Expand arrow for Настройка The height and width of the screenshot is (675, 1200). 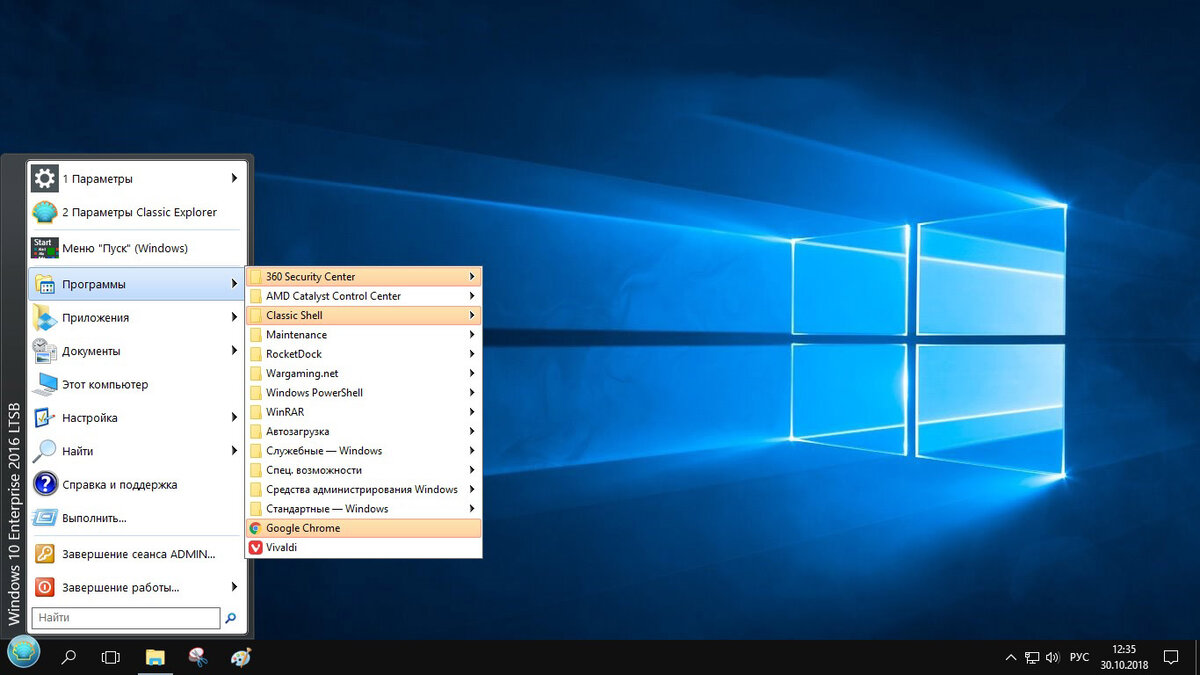point(234,418)
